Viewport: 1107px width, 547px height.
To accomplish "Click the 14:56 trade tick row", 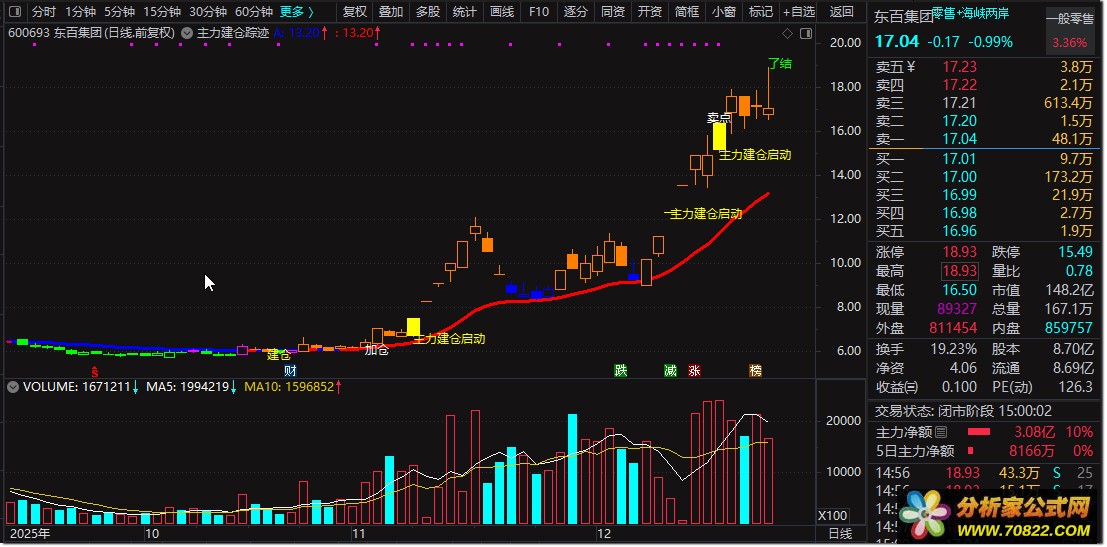I will click(984, 471).
